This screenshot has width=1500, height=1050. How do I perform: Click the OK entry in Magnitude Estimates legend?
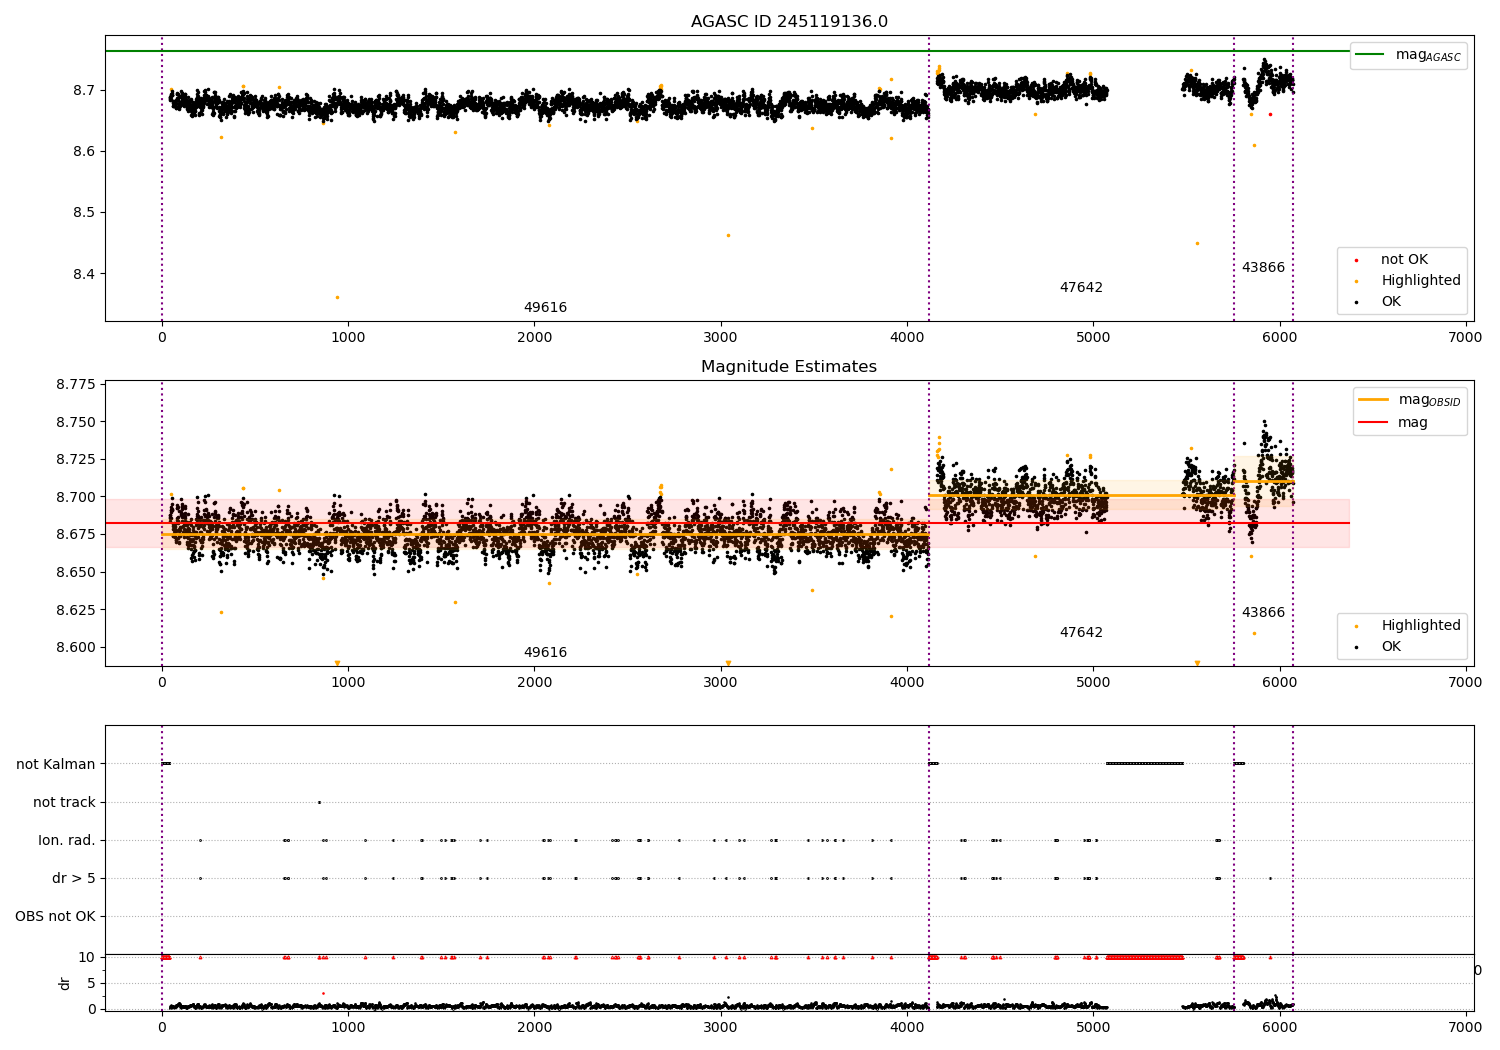(1391, 647)
